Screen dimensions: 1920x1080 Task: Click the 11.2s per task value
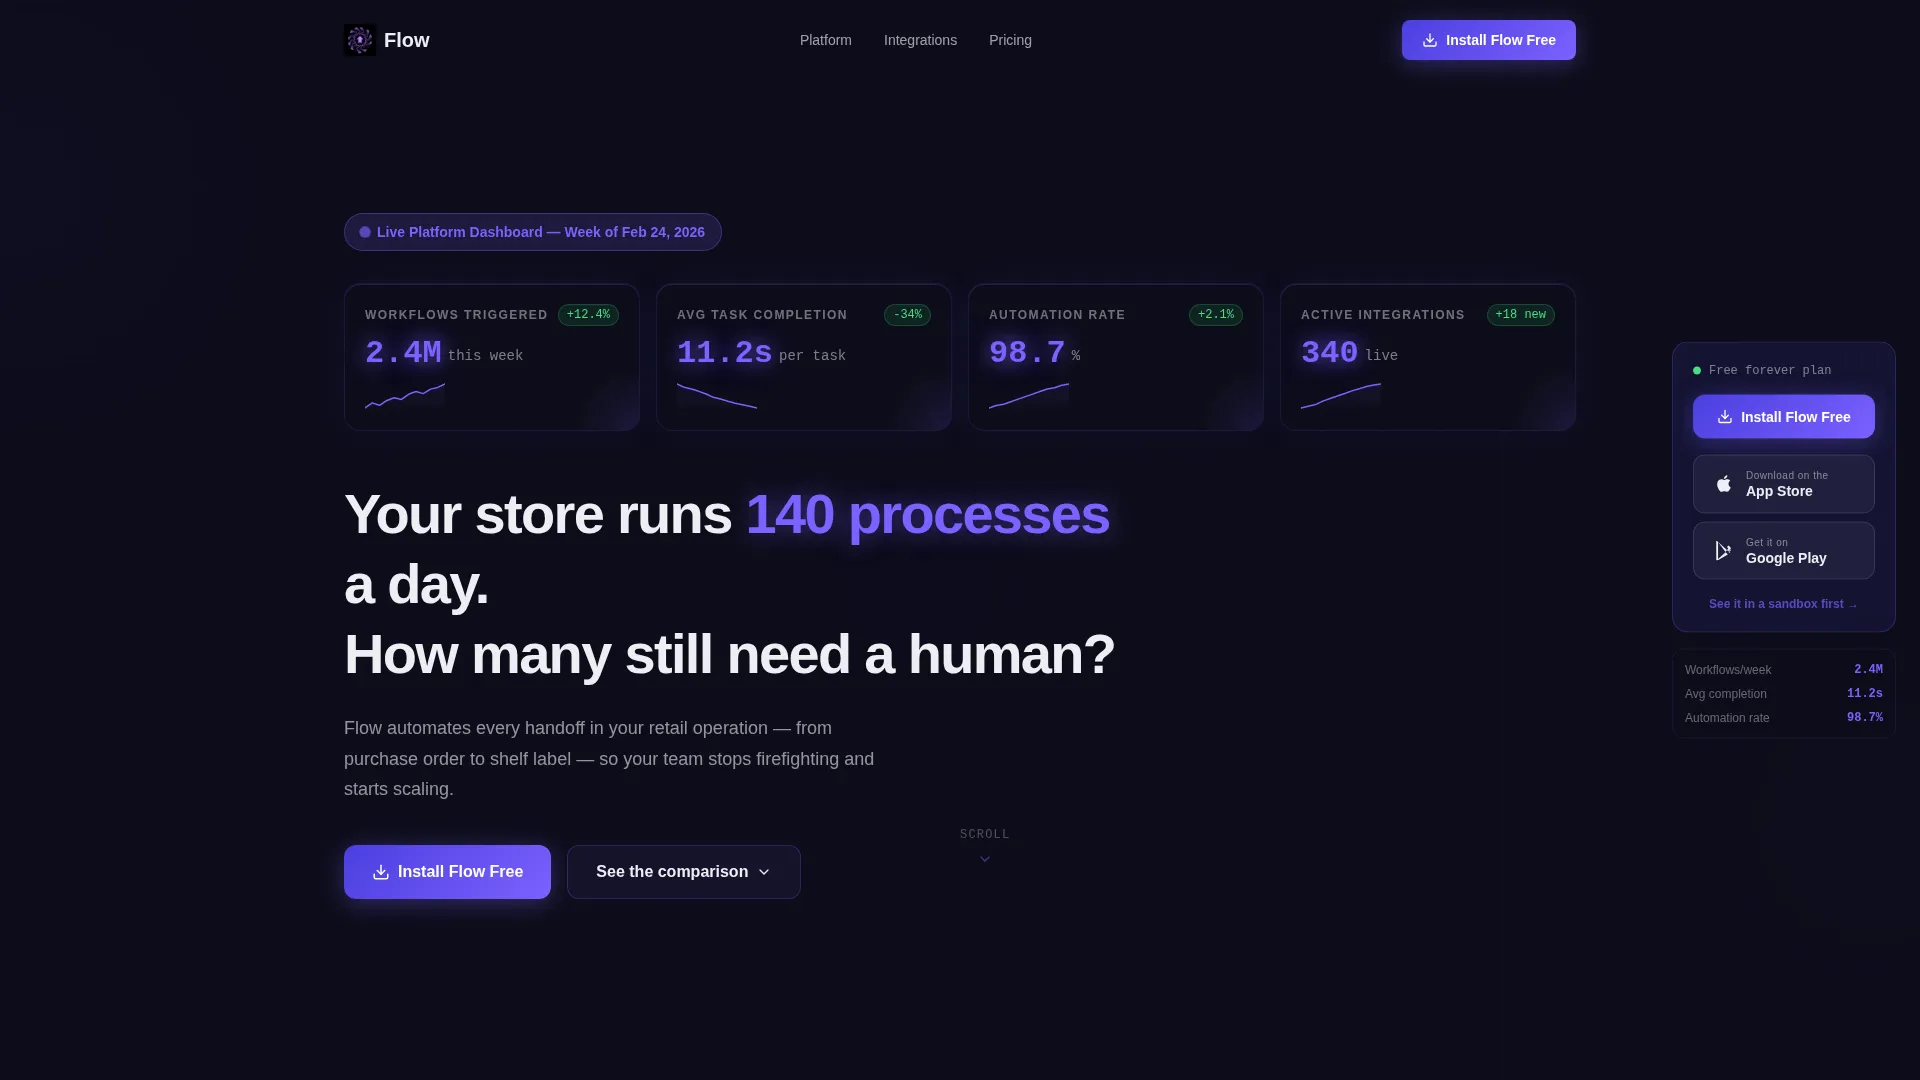pos(761,353)
